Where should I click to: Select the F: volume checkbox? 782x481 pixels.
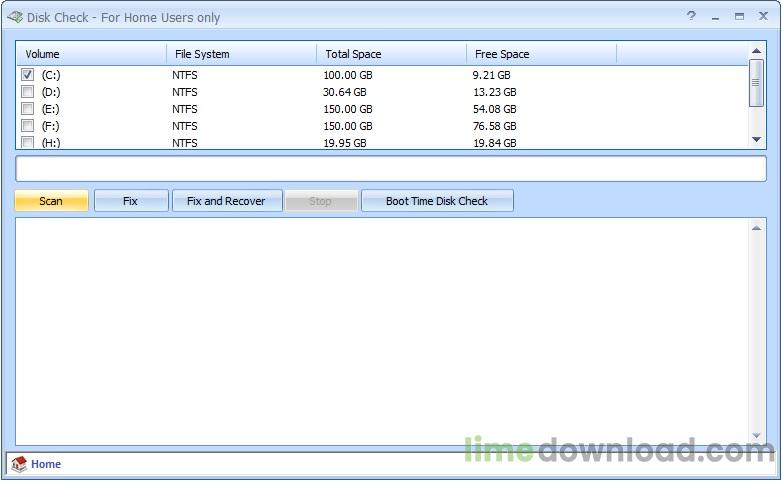pos(28,126)
